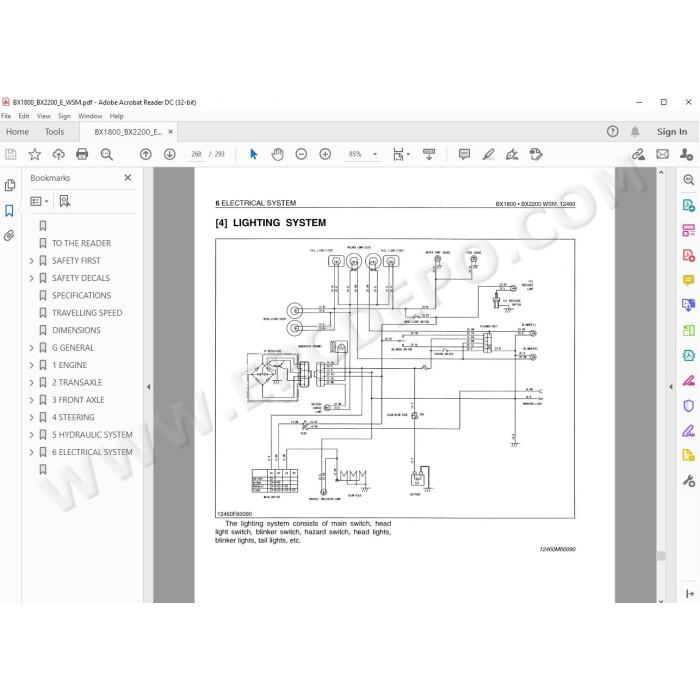Zoom in with plus icon
This screenshot has width=700, height=700.
pyautogui.click(x=325, y=154)
